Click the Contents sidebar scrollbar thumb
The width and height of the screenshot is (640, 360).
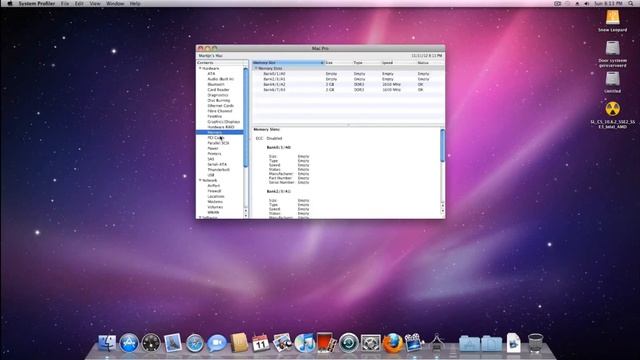point(246,118)
